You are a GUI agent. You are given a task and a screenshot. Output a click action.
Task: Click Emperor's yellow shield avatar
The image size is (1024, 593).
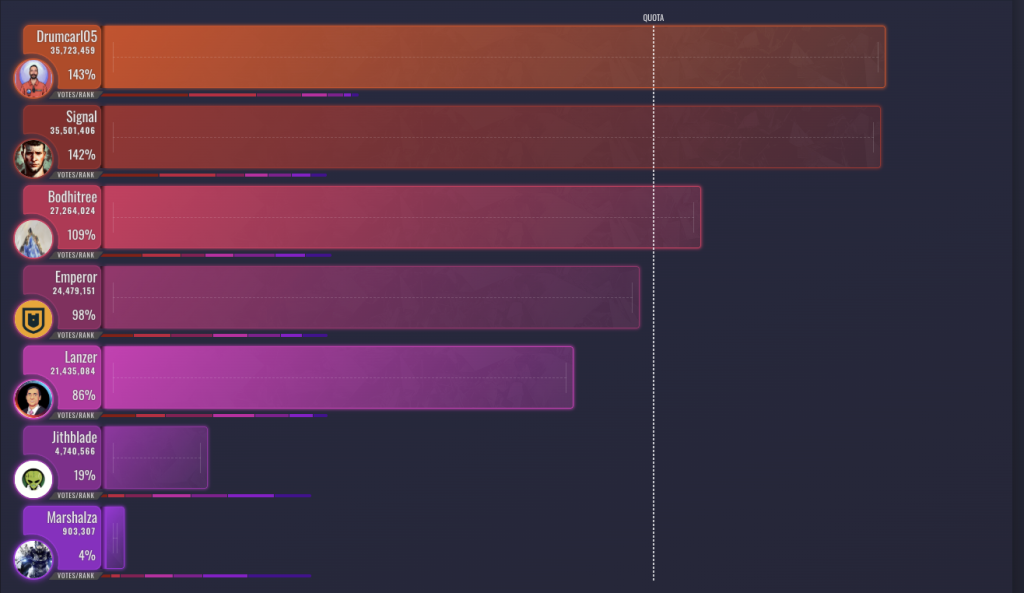[x=32, y=319]
